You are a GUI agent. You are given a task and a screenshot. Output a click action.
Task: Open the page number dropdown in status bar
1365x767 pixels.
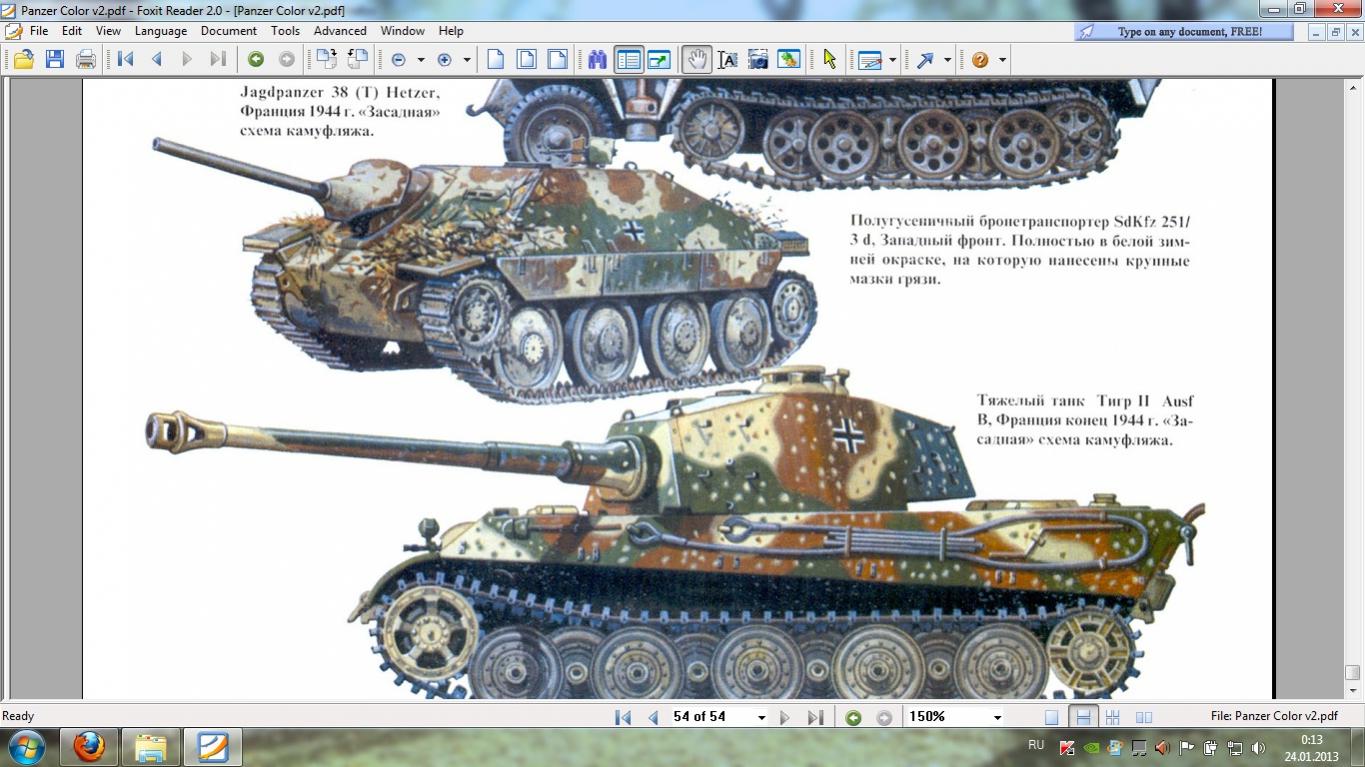point(761,717)
